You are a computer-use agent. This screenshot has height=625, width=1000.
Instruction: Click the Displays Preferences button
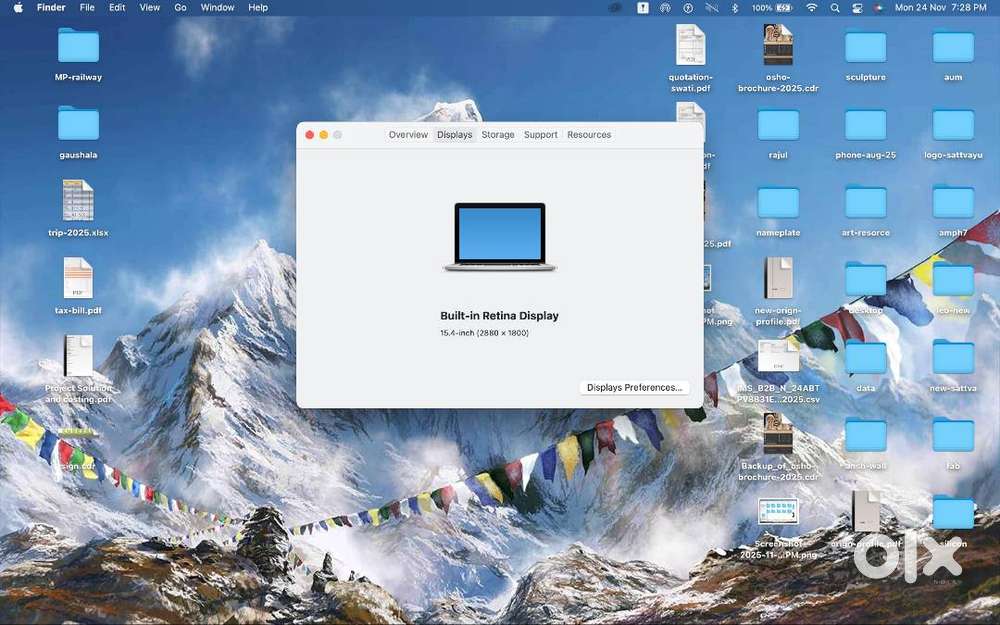tap(634, 387)
